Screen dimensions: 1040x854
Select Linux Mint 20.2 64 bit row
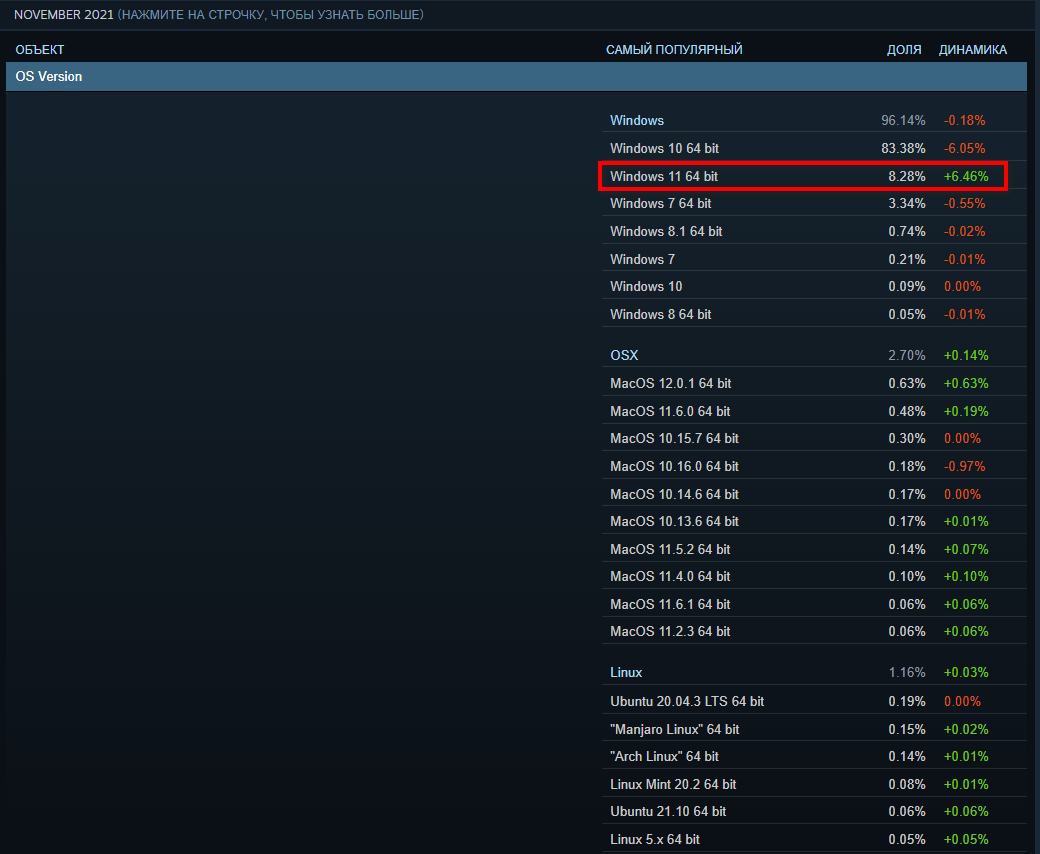tap(673, 784)
